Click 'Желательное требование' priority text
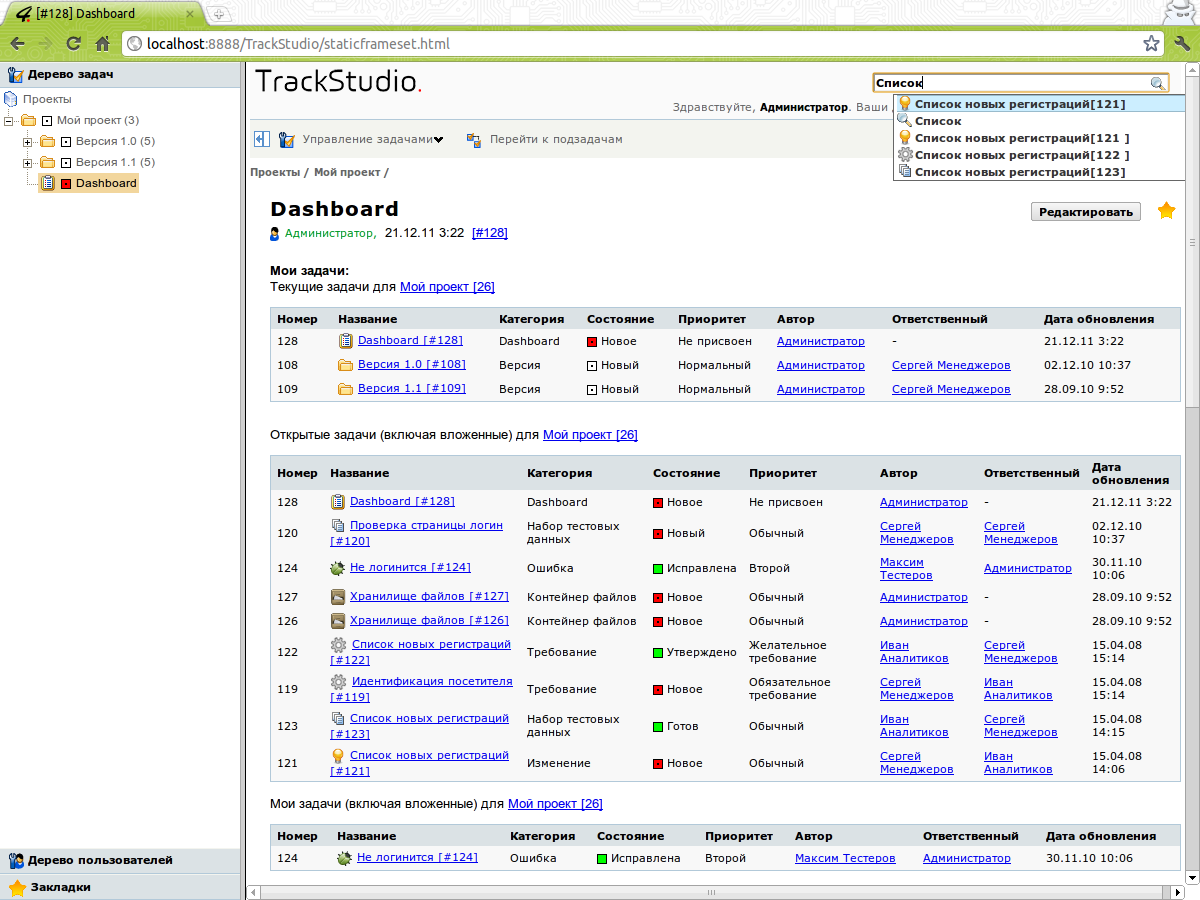This screenshot has width=1200, height=900. [x=788, y=652]
